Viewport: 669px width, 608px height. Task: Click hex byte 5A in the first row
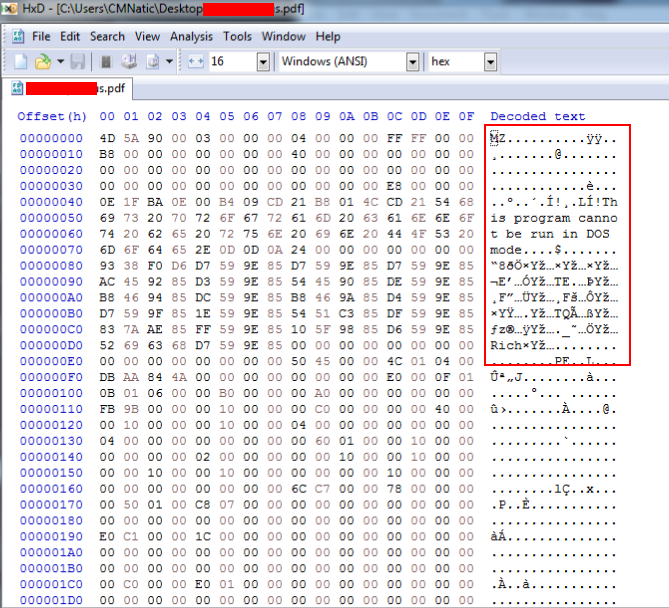[x=131, y=138]
